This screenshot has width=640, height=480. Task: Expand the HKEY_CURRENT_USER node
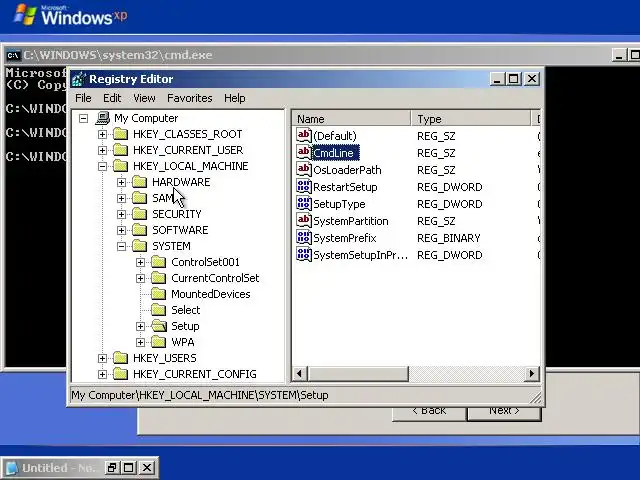coord(102,150)
